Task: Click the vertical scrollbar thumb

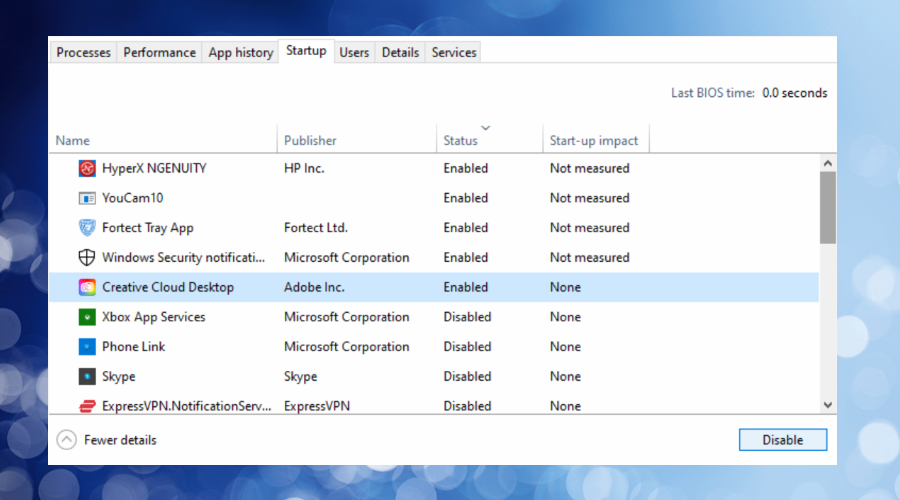Action: coord(828,208)
